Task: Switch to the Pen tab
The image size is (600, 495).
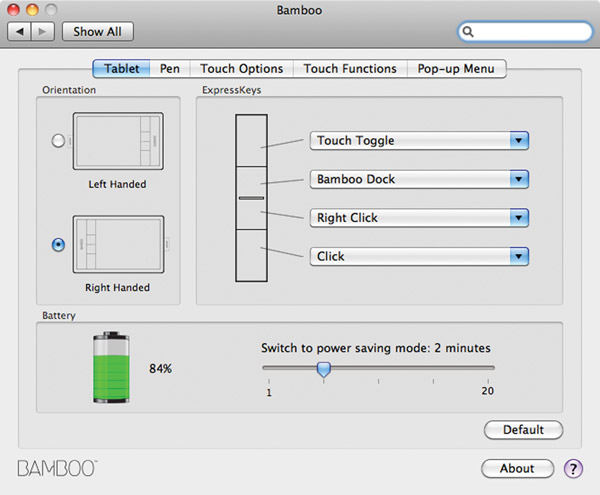Action: pyautogui.click(x=170, y=68)
